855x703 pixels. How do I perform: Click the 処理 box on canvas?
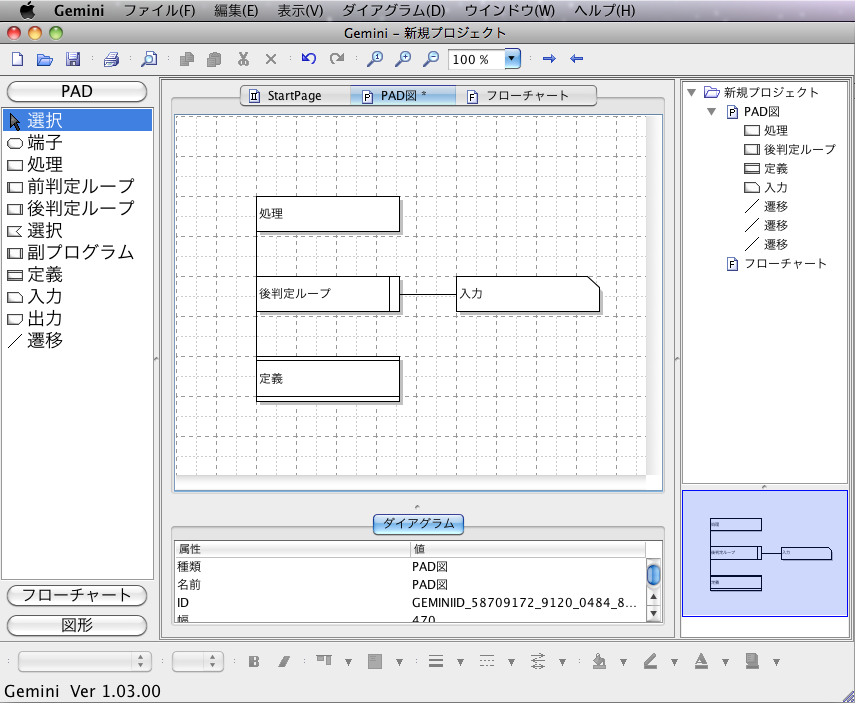click(328, 214)
